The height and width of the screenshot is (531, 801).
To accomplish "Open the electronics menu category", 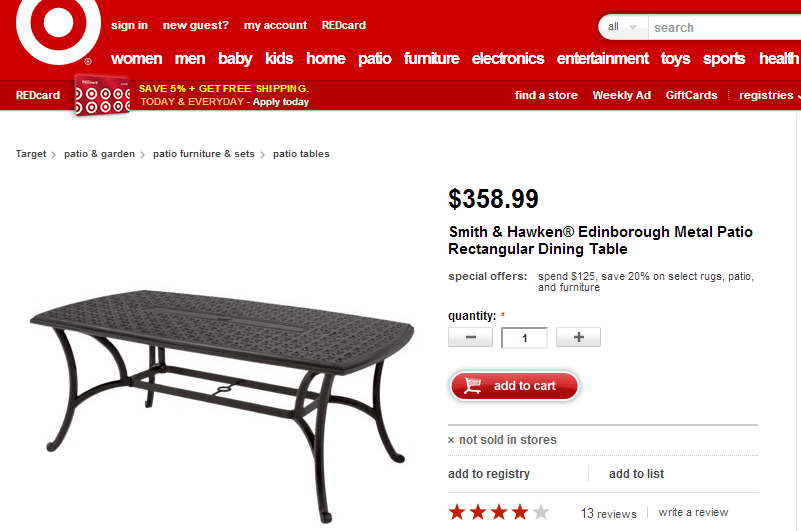I will click(x=508, y=59).
